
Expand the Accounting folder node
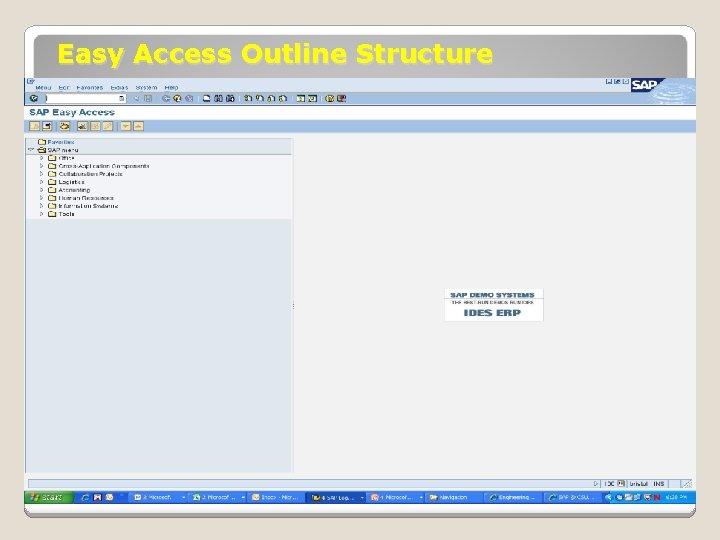pyautogui.click(x=41, y=190)
